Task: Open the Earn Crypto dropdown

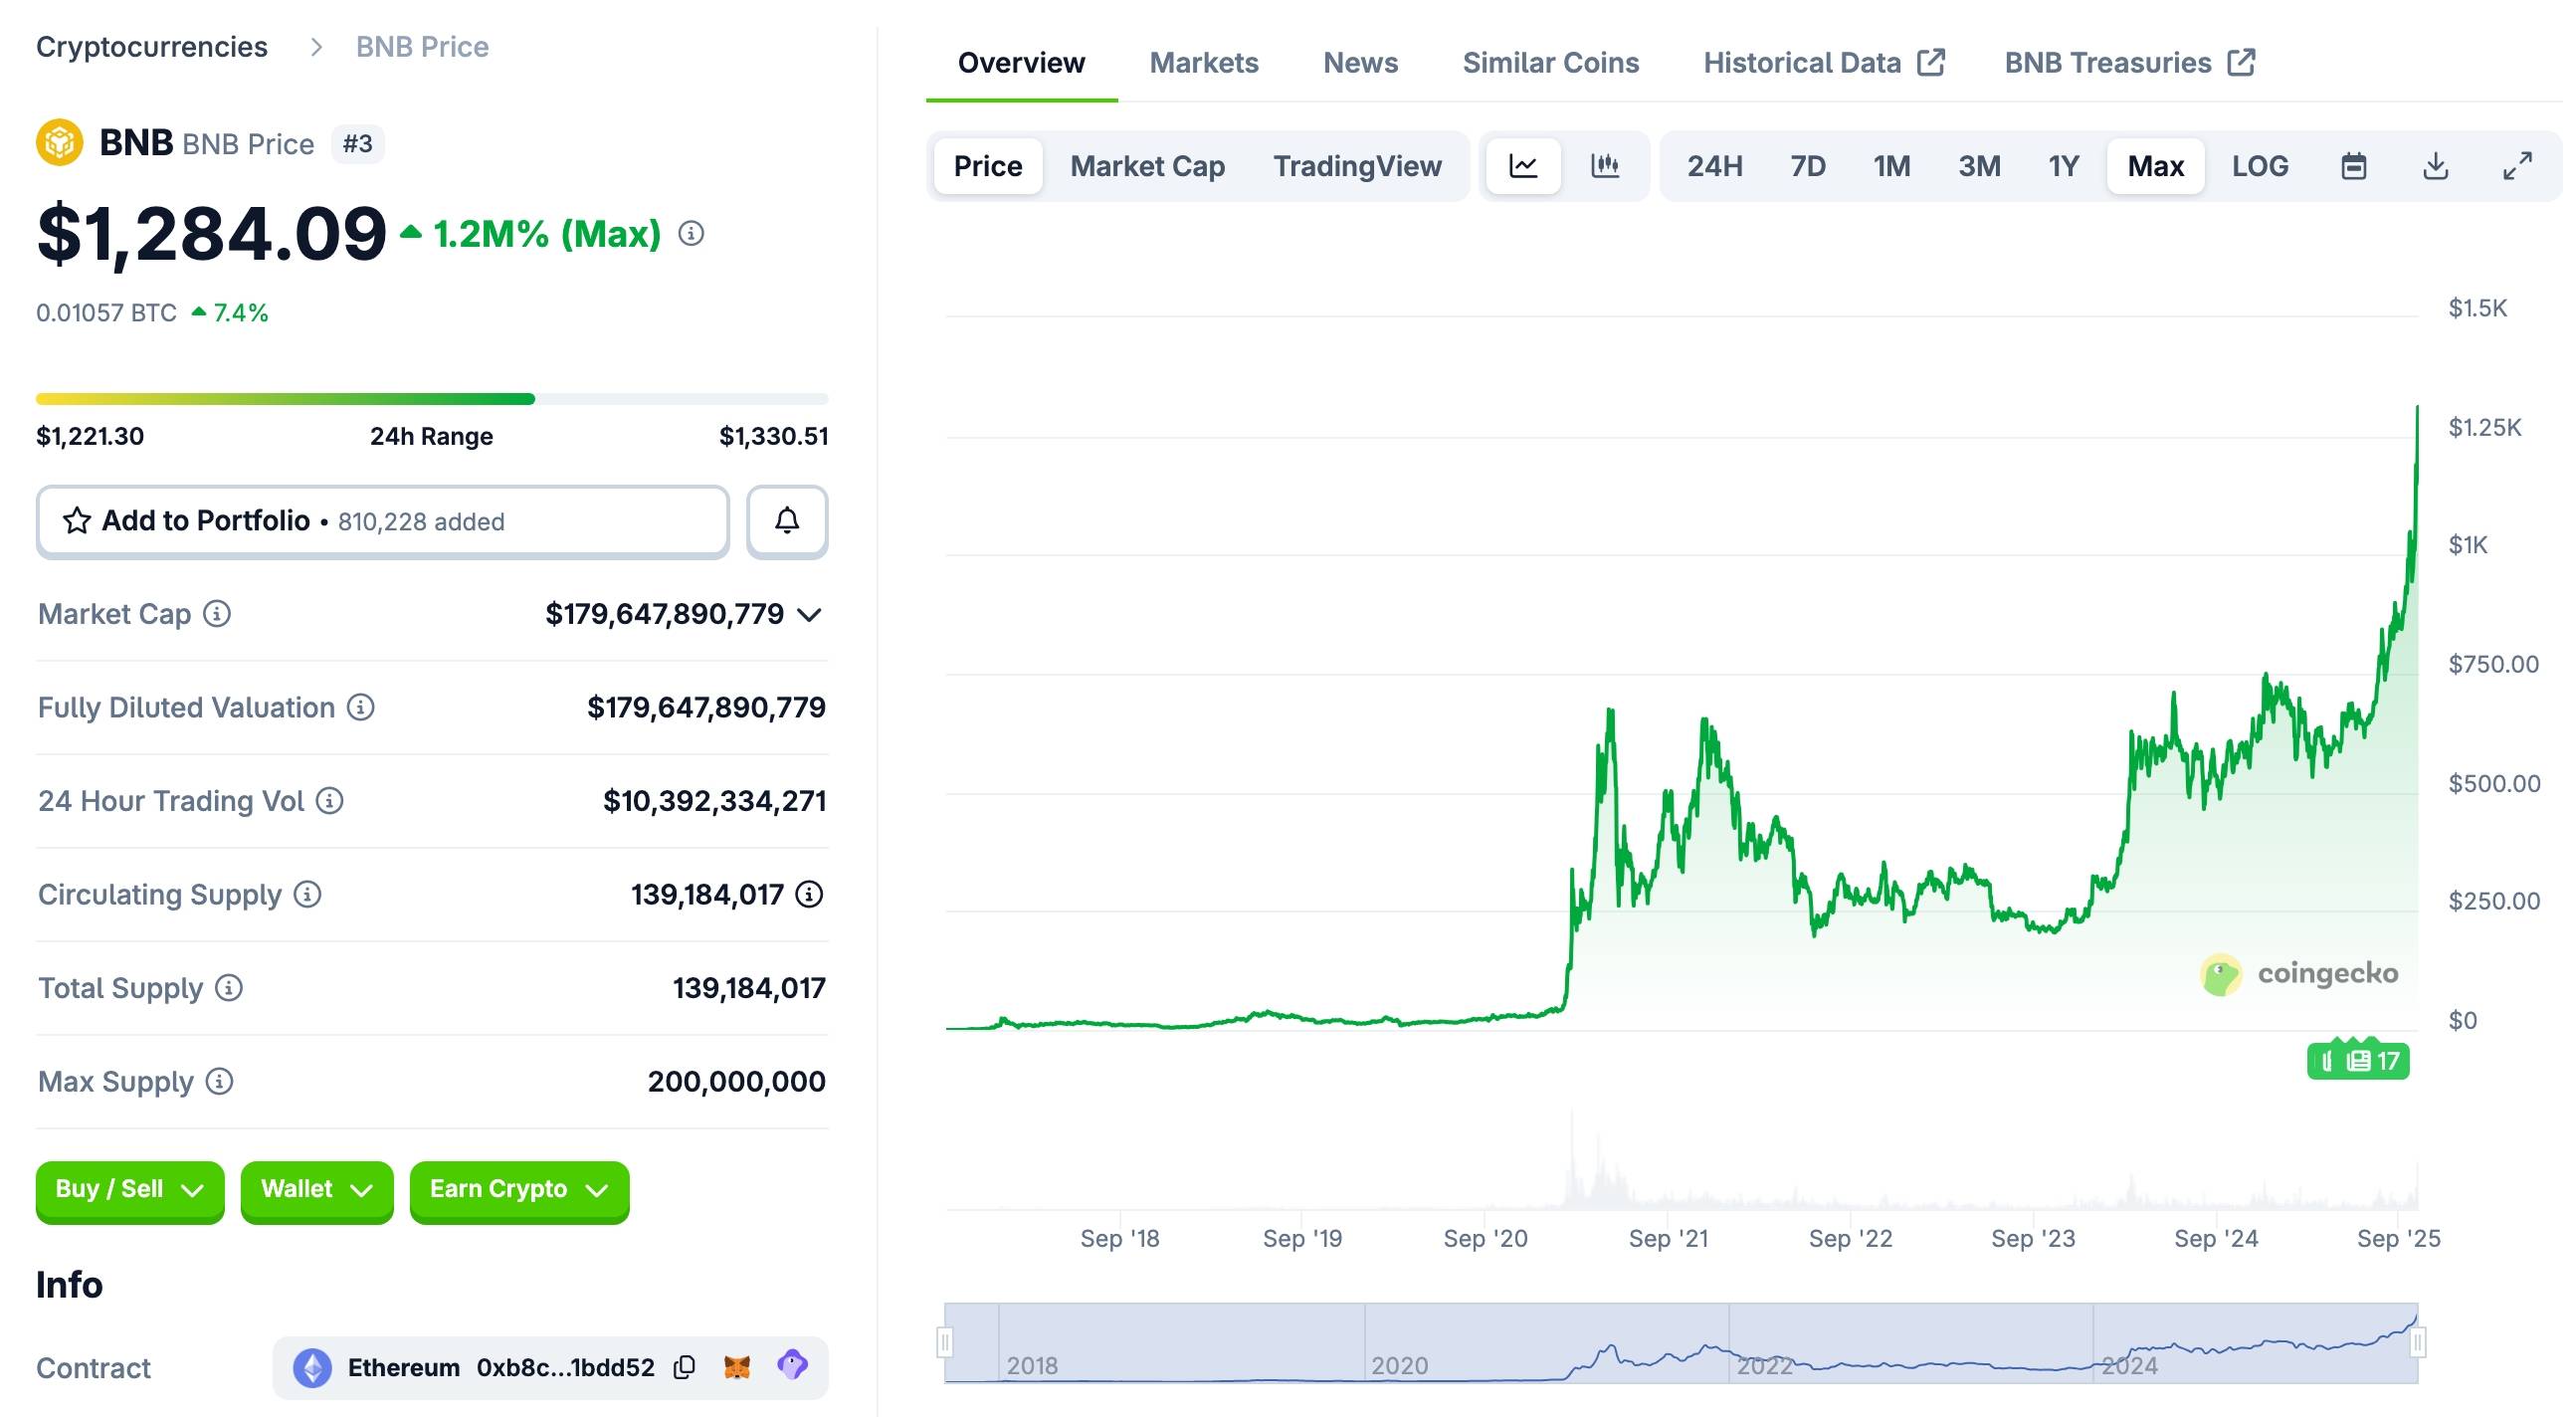Action: tap(519, 1189)
